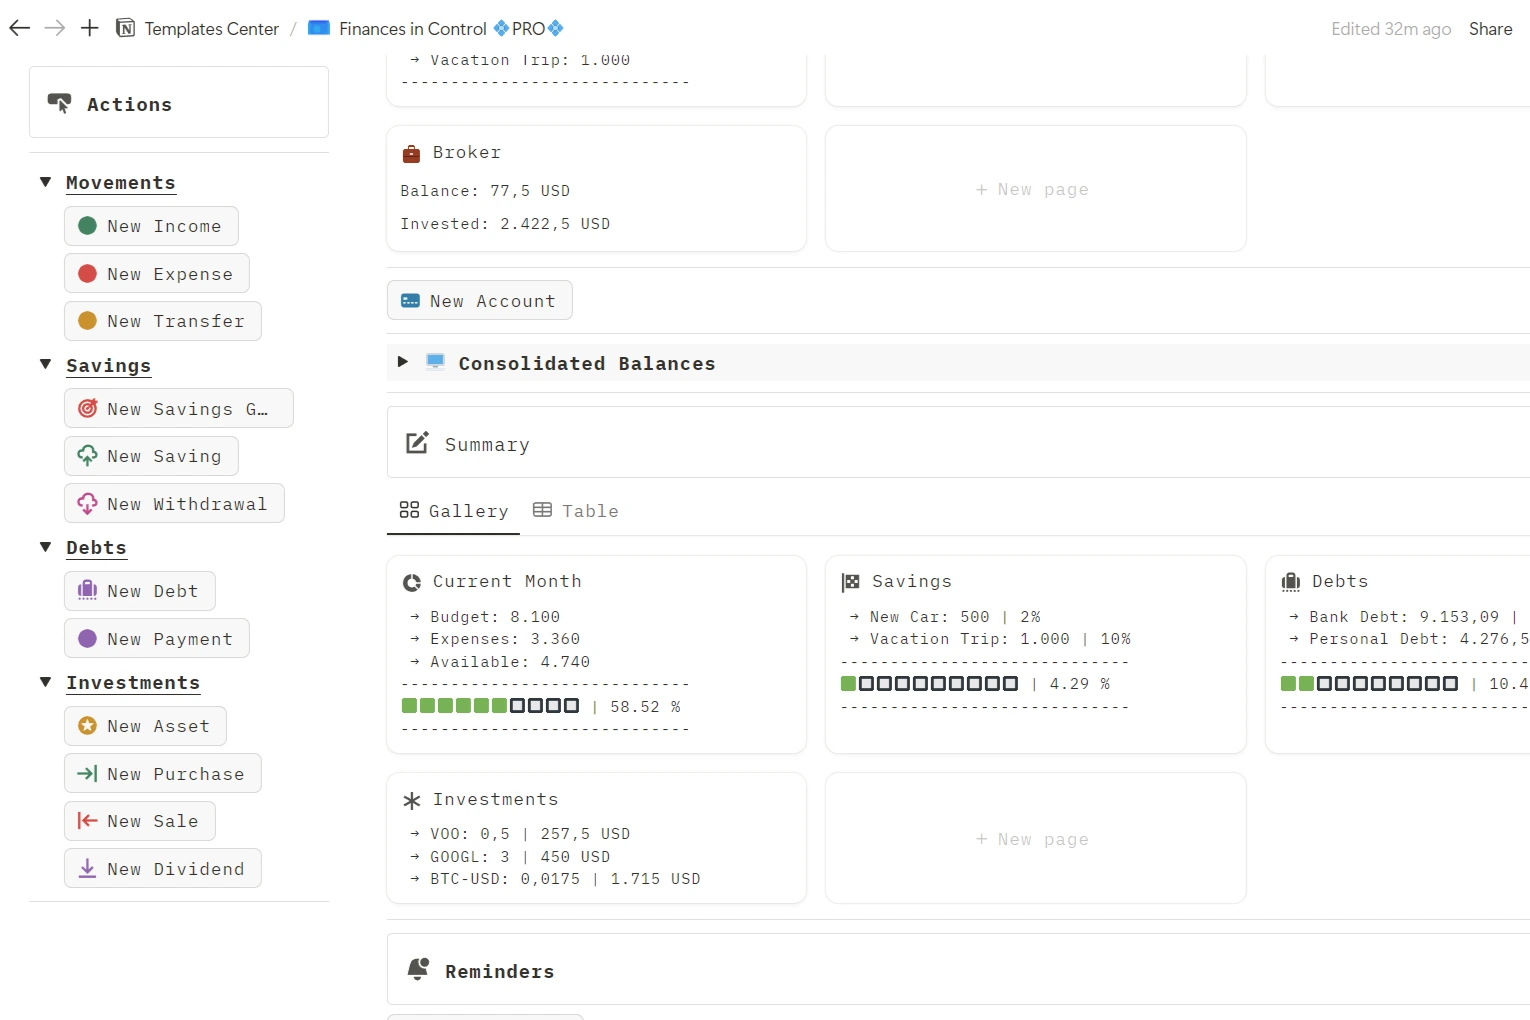The width and height of the screenshot is (1530, 1020).
Task: Click the New Dividend download icon
Action: [x=88, y=869]
